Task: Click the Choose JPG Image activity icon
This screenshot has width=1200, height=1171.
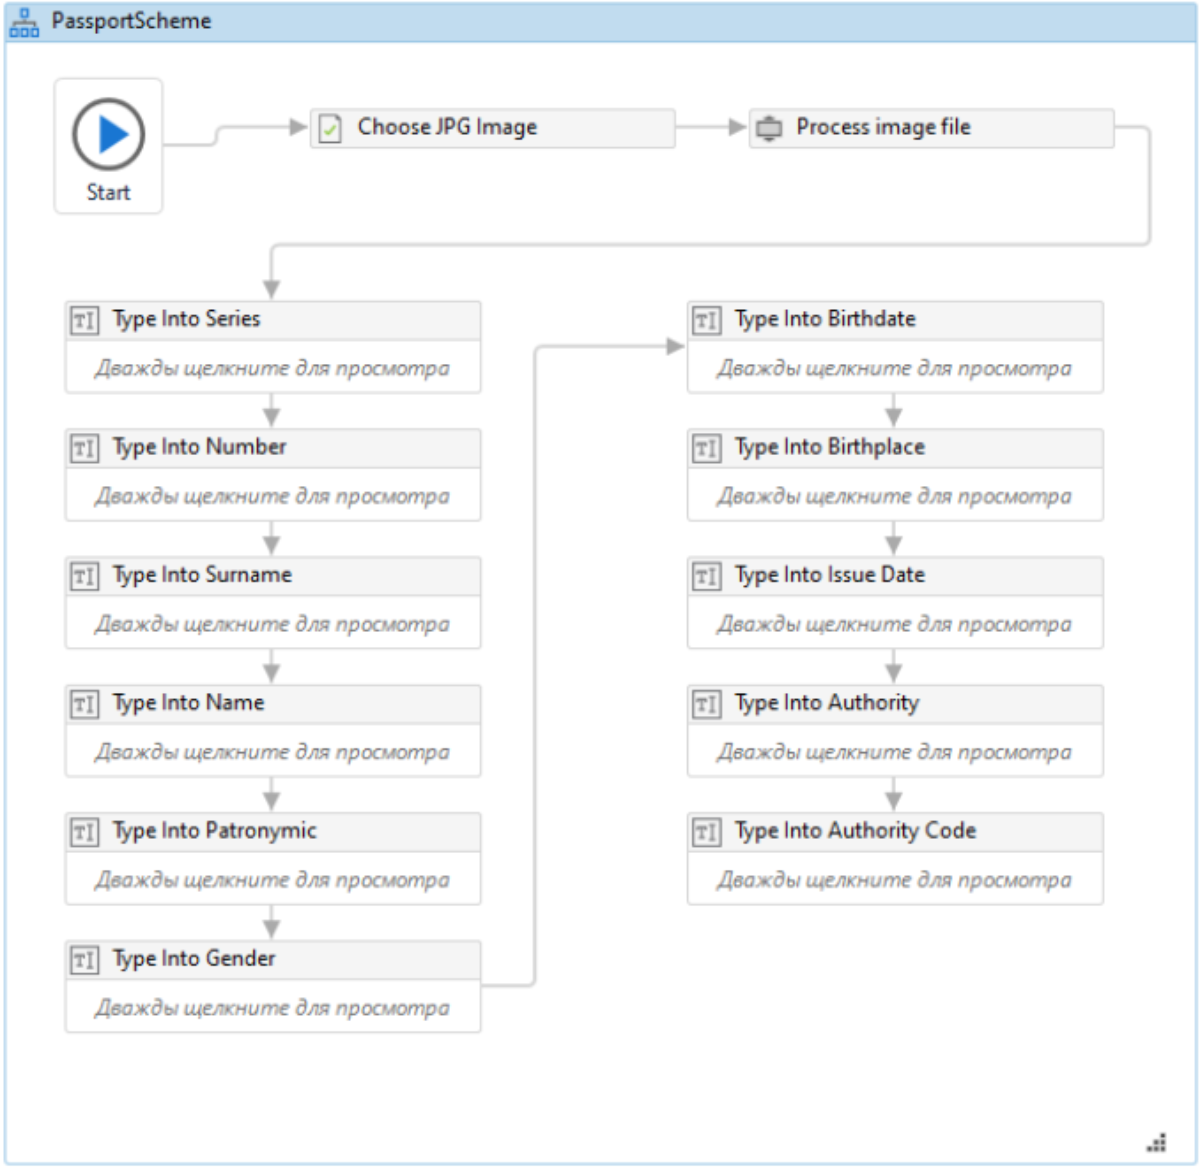Action: (330, 128)
